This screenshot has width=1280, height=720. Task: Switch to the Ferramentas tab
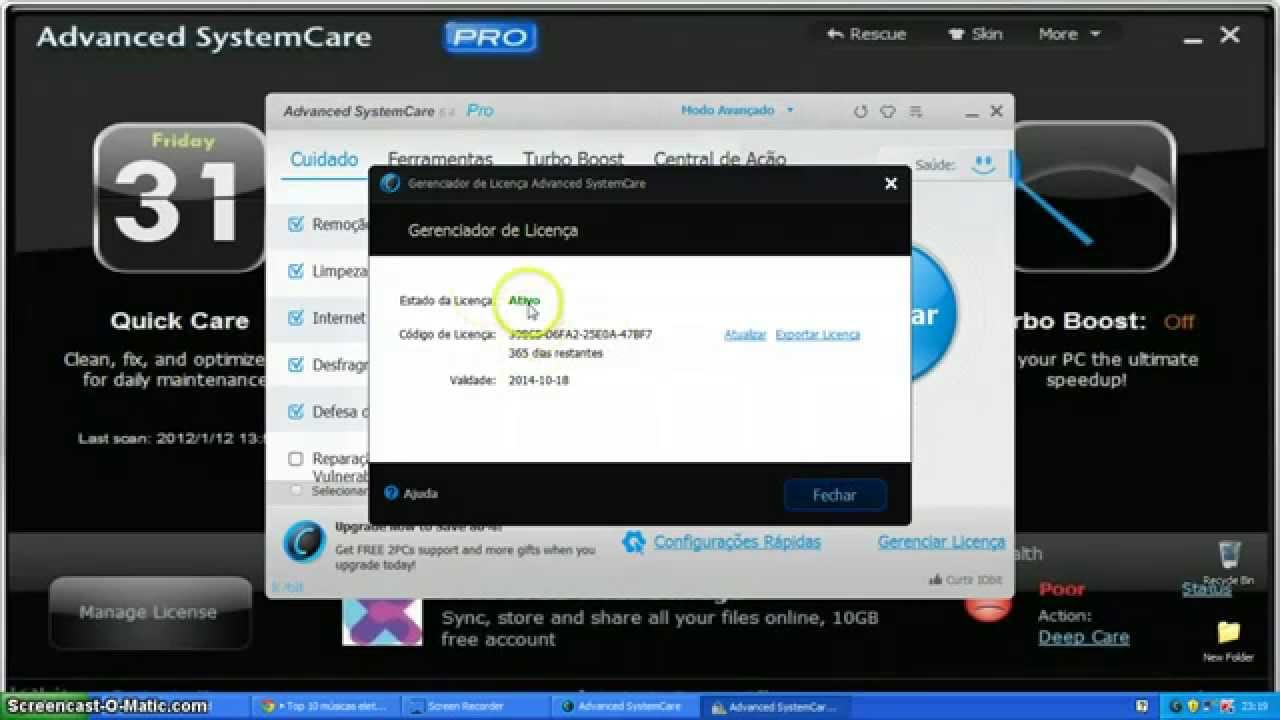(x=440, y=159)
